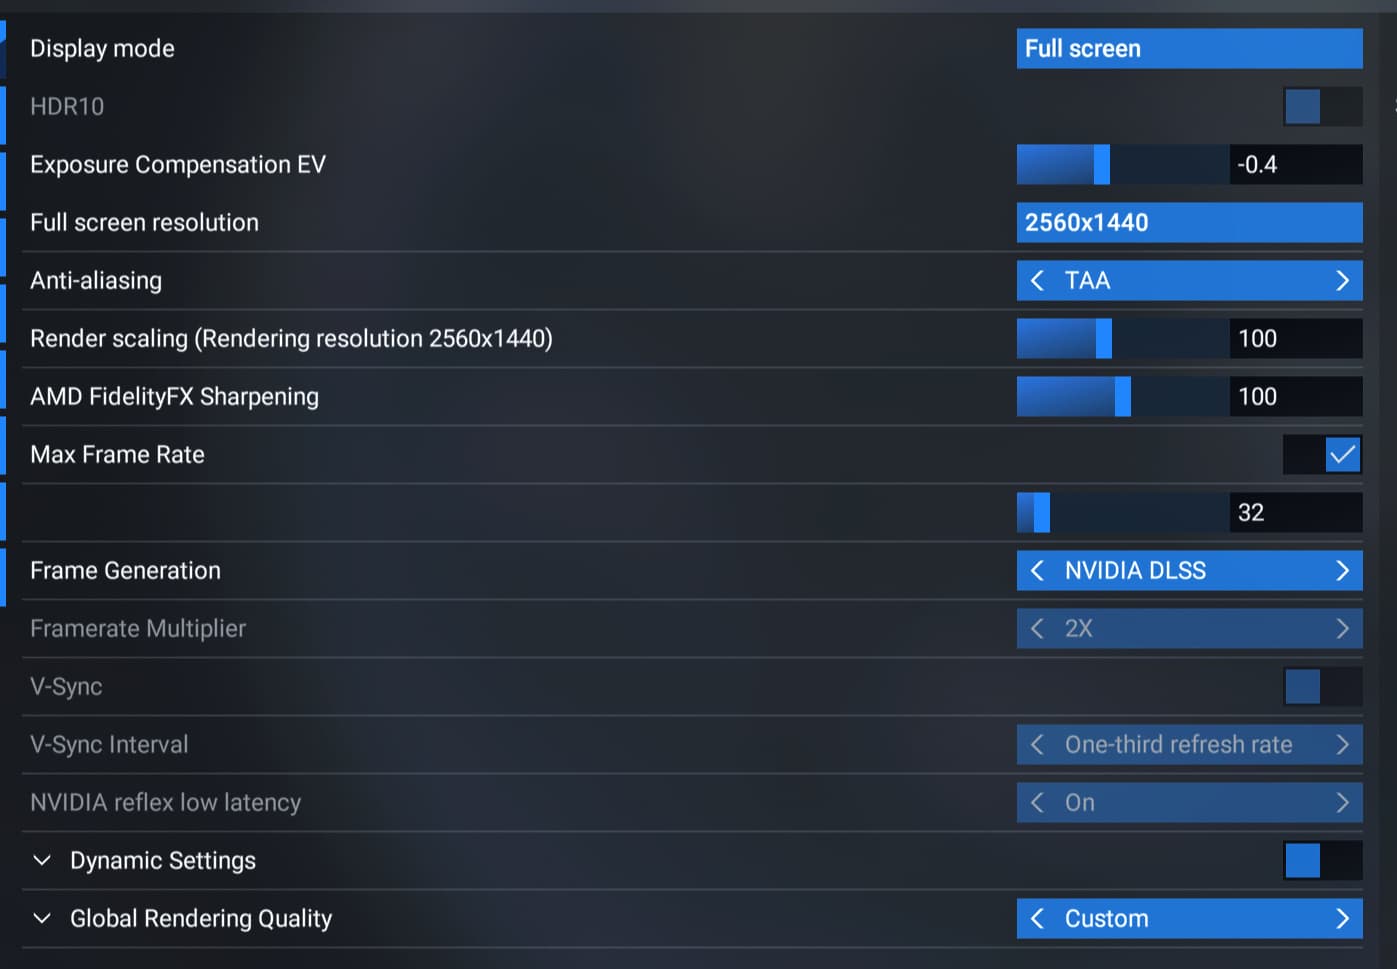Click the AMD FidelityFX Sharpening slider
This screenshot has height=969, width=1397.
point(1123,396)
